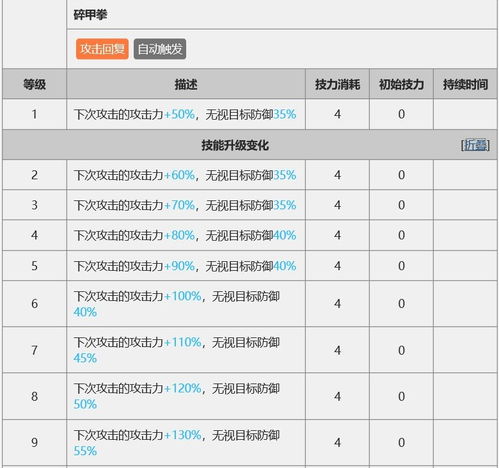
Task: Click level number 1 cell
Action: [x=34, y=114]
